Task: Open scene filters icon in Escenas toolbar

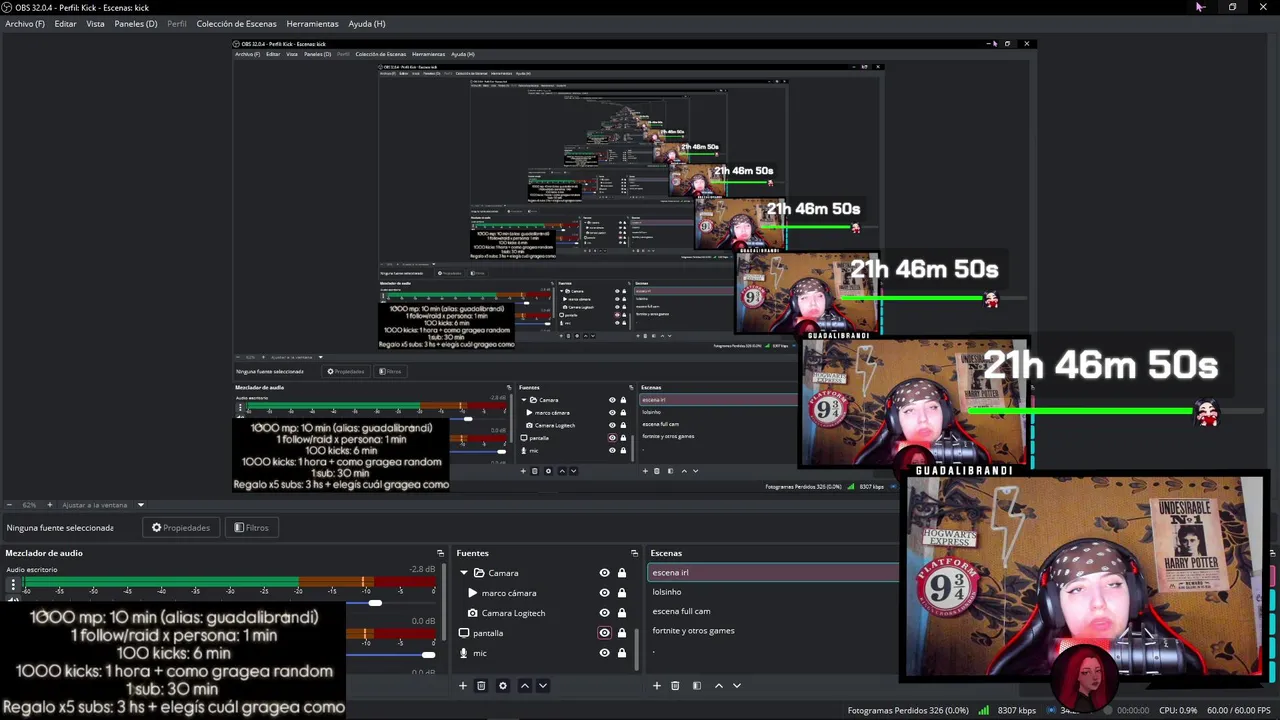Action: point(697,686)
